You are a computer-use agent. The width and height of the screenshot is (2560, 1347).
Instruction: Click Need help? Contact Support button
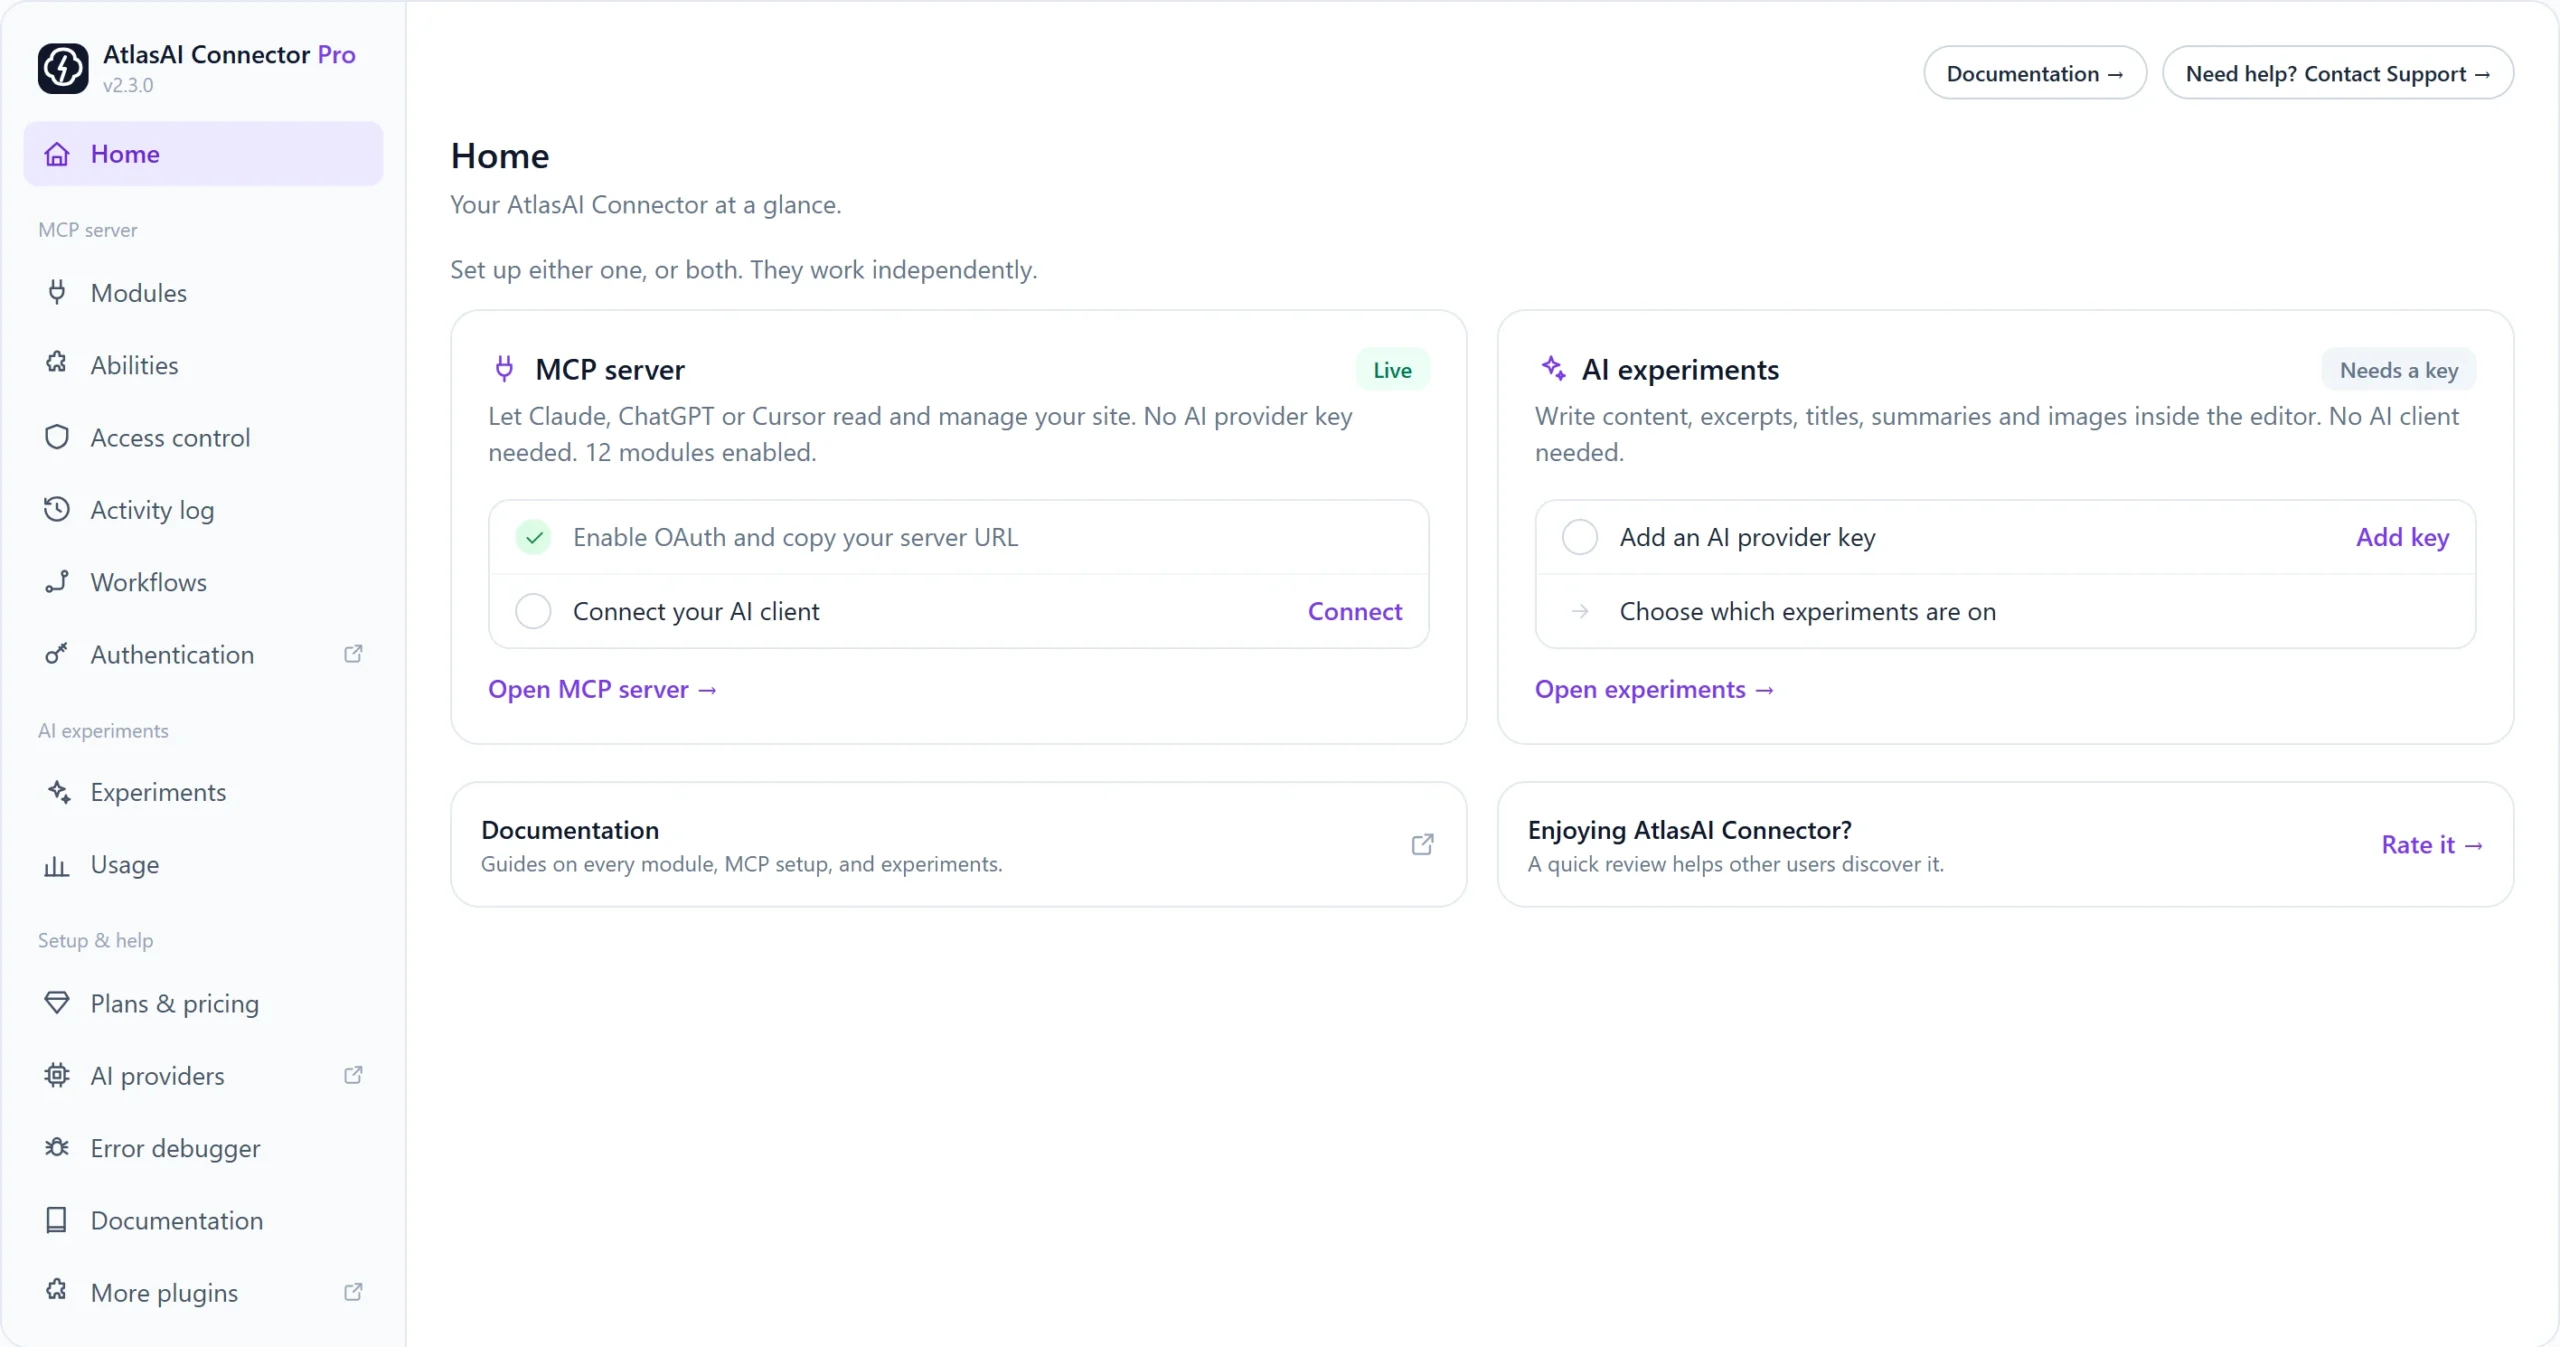(x=2337, y=73)
